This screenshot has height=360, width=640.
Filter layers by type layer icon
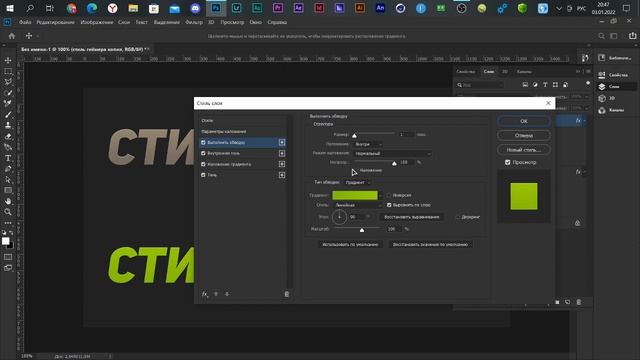pyautogui.click(x=545, y=84)
